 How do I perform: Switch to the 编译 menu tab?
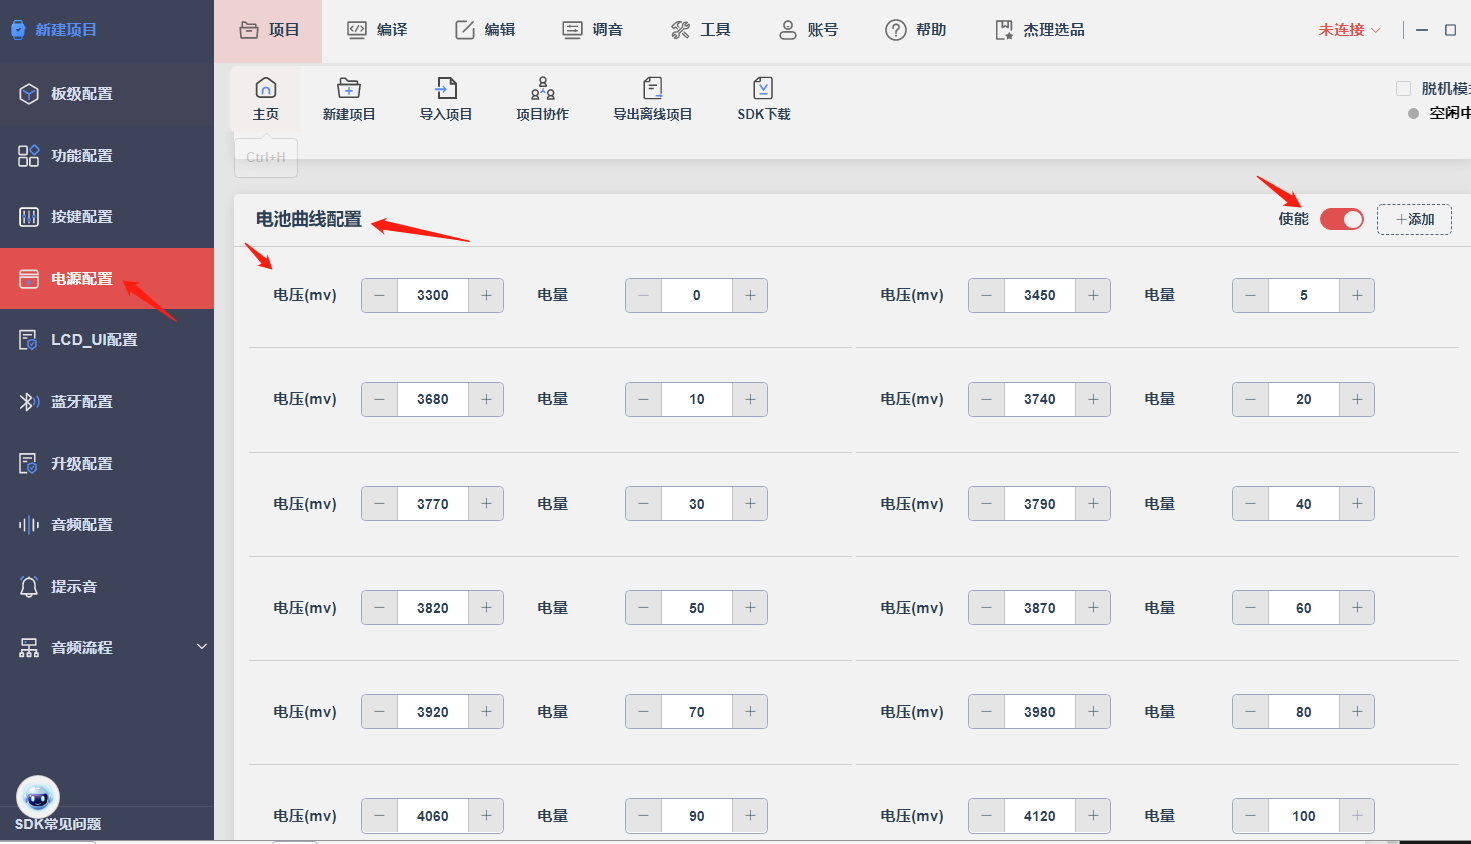pos(377,30)
